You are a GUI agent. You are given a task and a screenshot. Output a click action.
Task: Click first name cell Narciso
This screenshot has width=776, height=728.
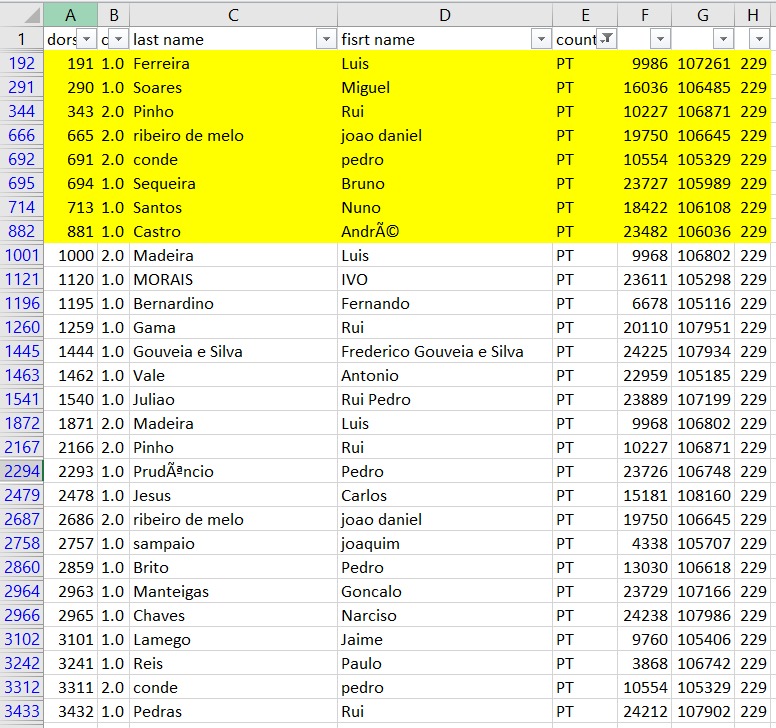click(x=445, y=615)
